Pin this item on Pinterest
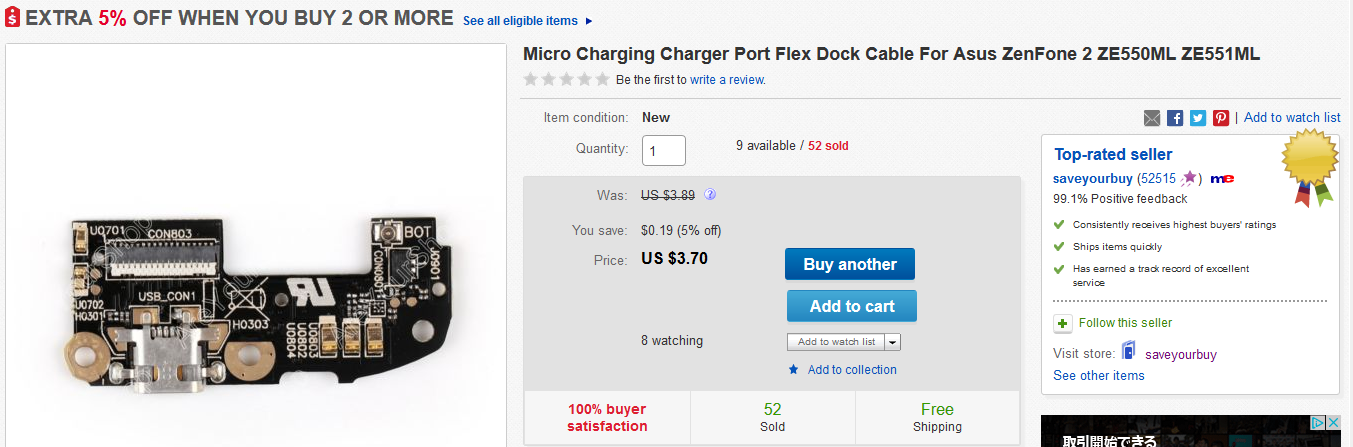 pos(1221,118)
